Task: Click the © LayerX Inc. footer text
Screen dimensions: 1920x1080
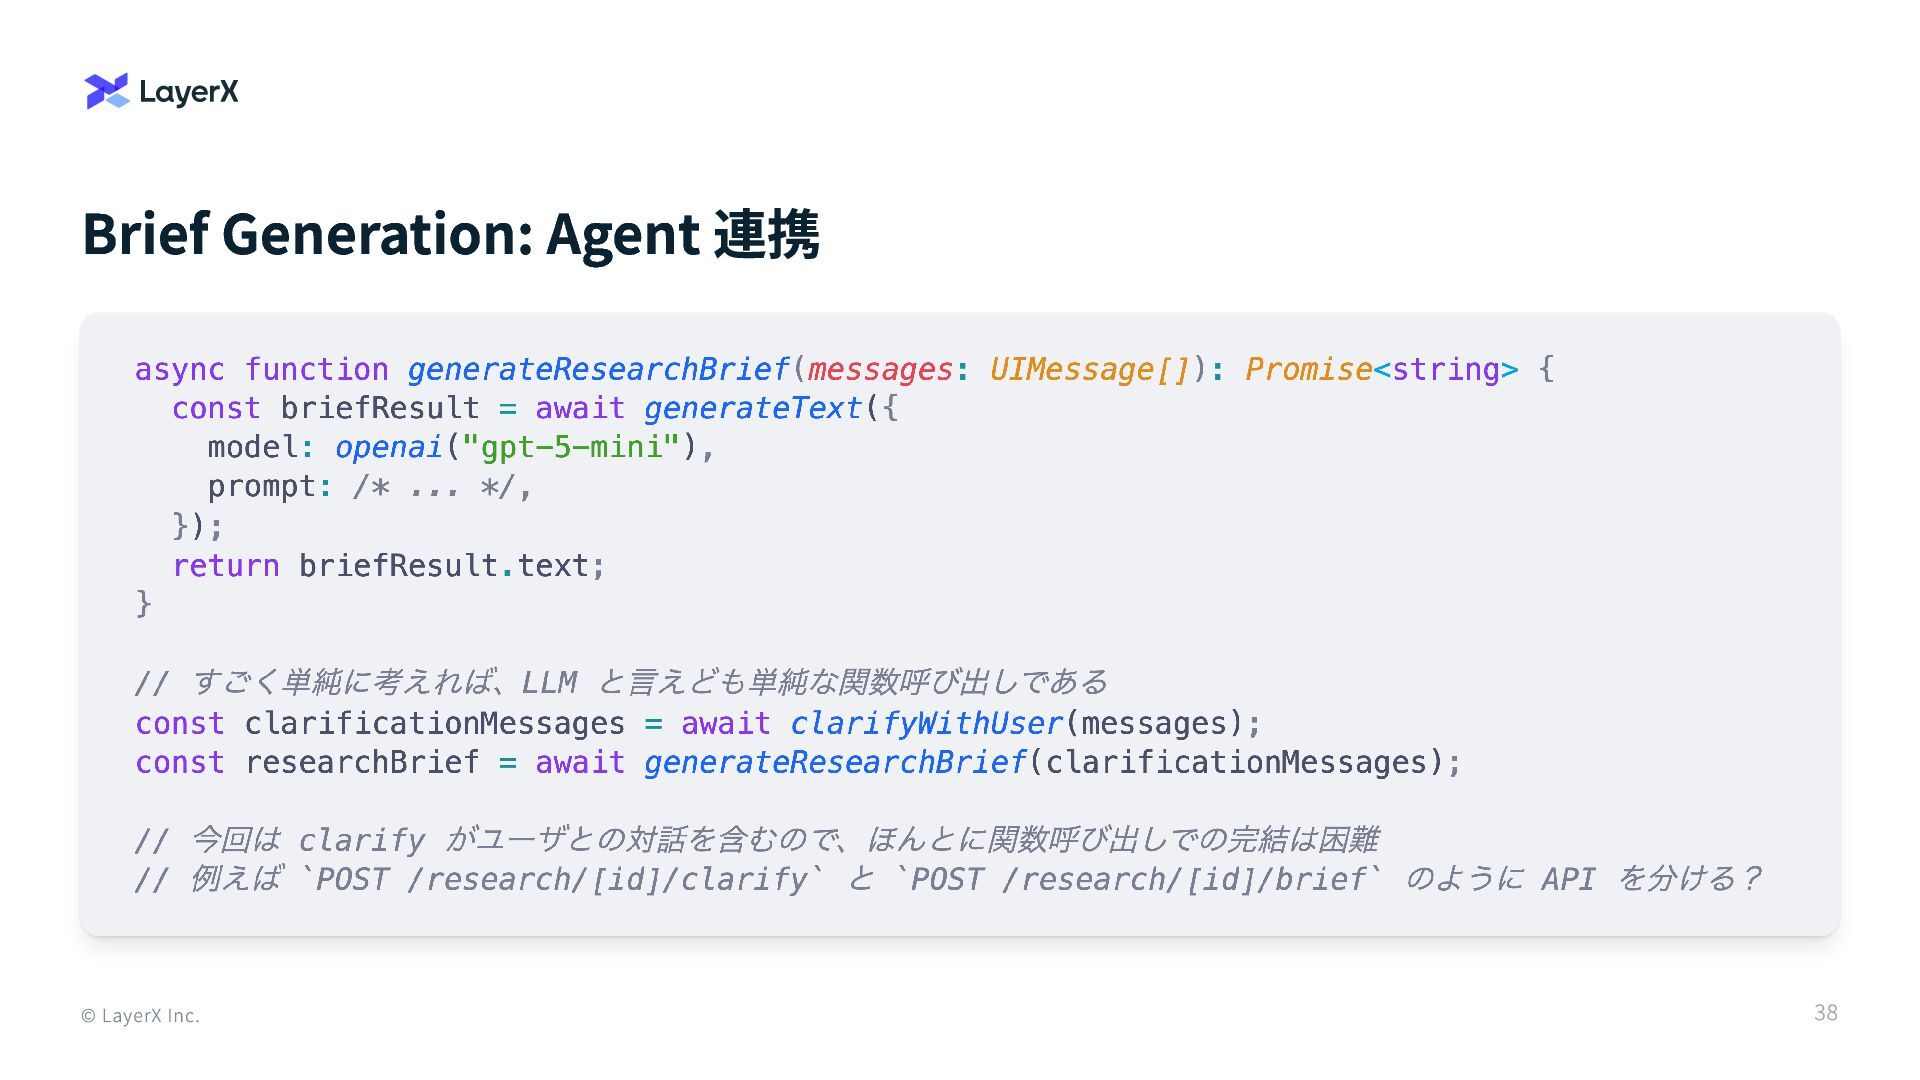Action: 141,1016
